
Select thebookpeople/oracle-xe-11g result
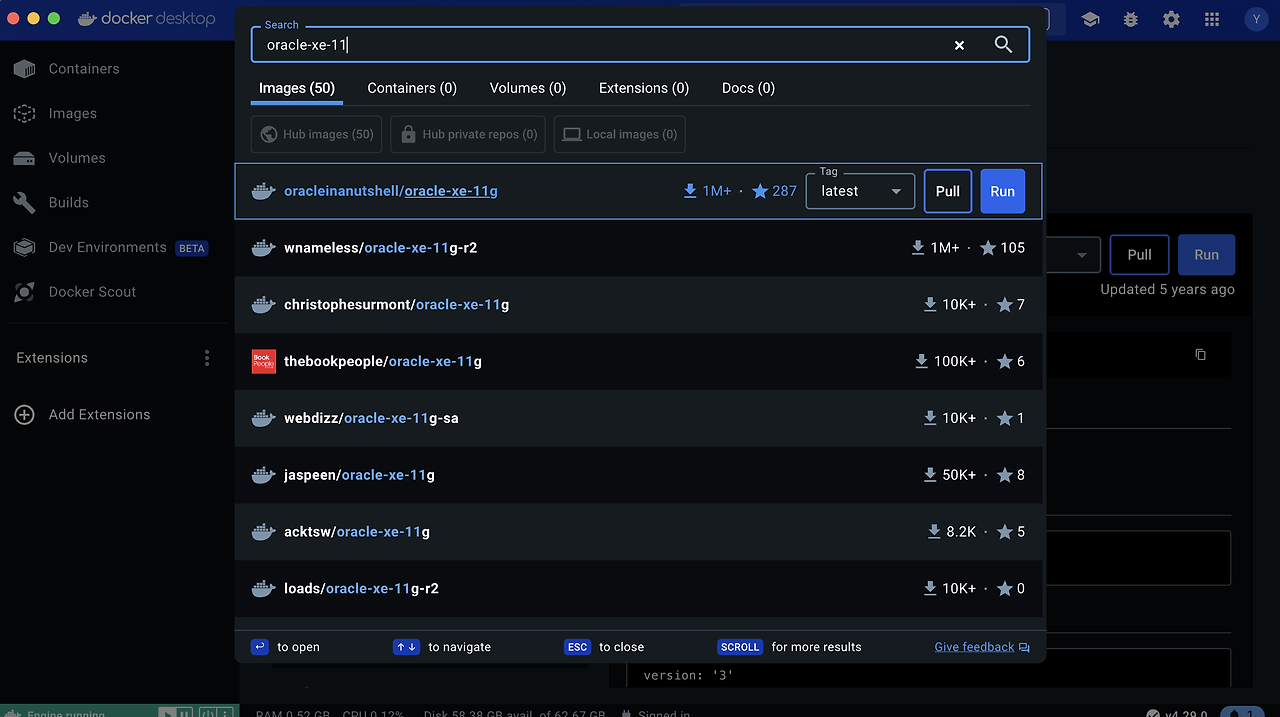tap(638, 361)
